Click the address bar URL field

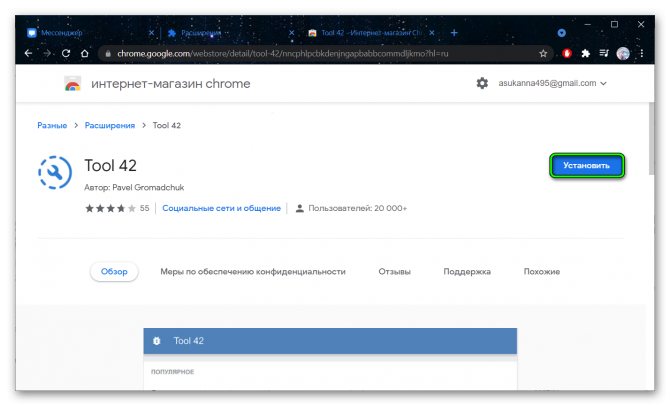pos(325,53)
